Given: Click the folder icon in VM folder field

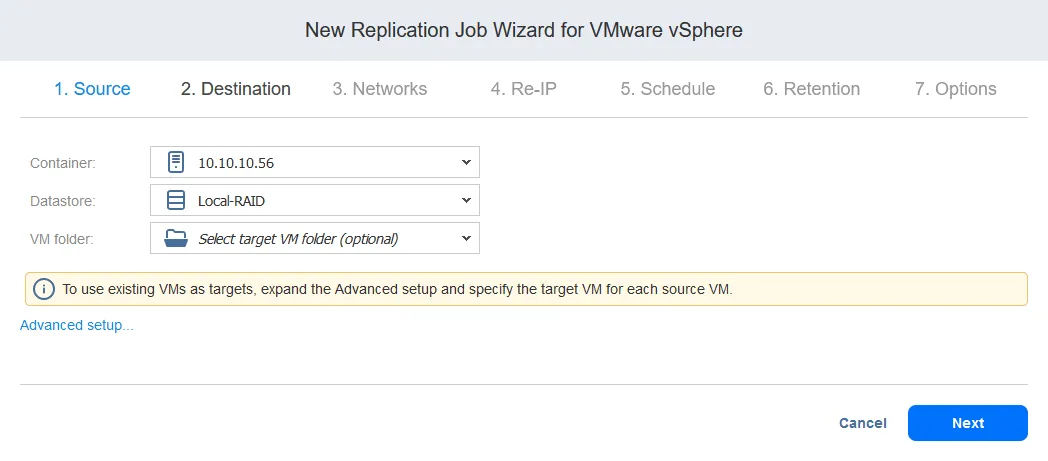Looking at the screenshot, I should pos(176,238).
